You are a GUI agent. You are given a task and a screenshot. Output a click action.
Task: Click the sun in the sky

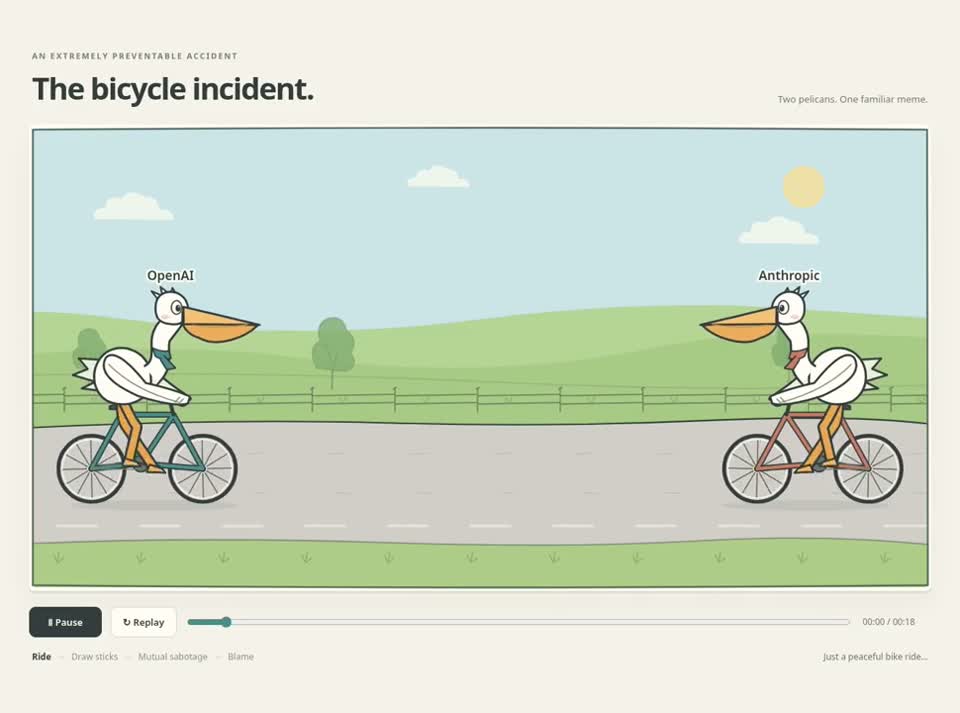click(803, 187)
